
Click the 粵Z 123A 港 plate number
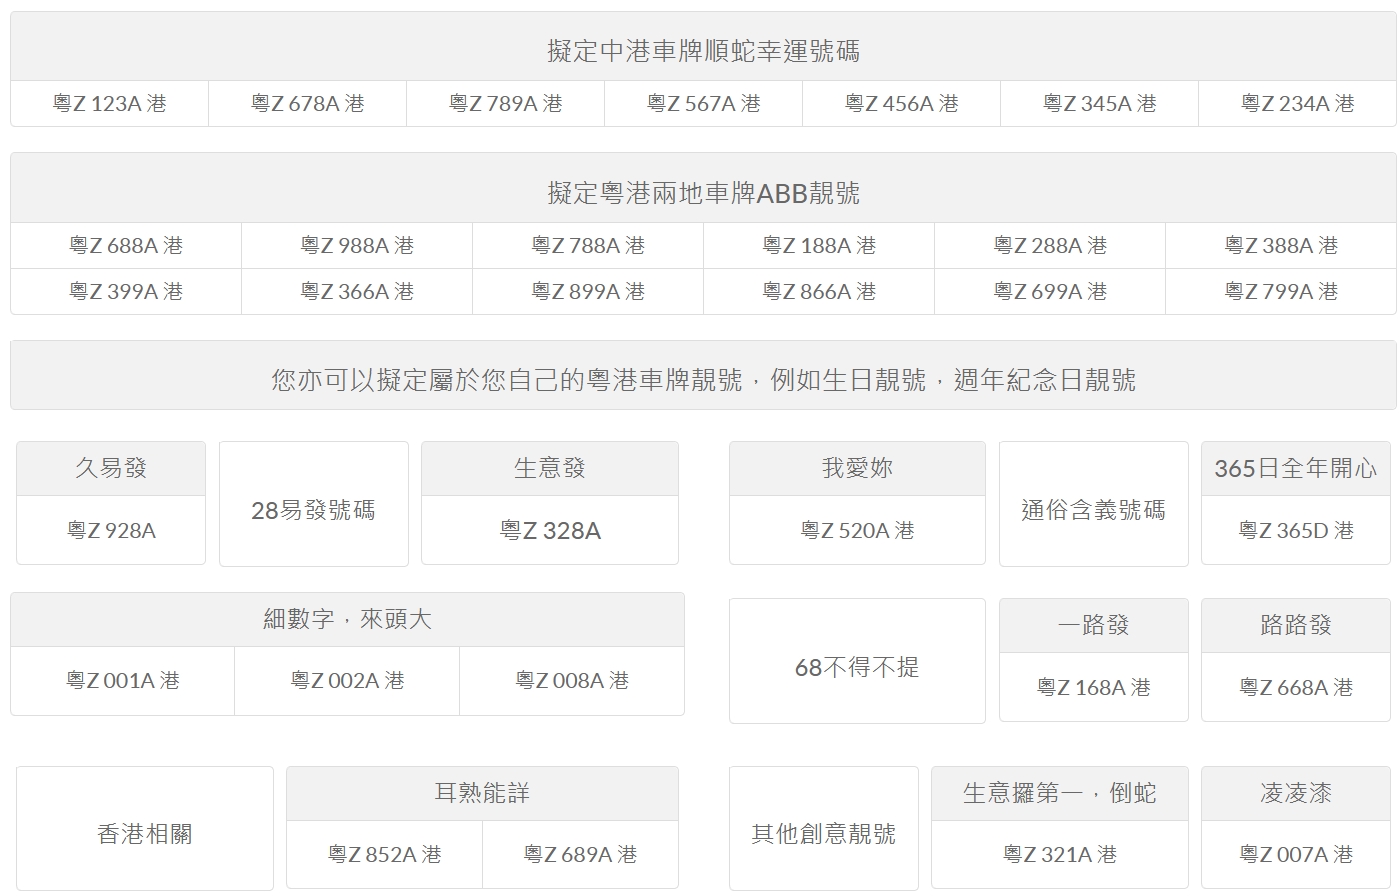point(109,104)
